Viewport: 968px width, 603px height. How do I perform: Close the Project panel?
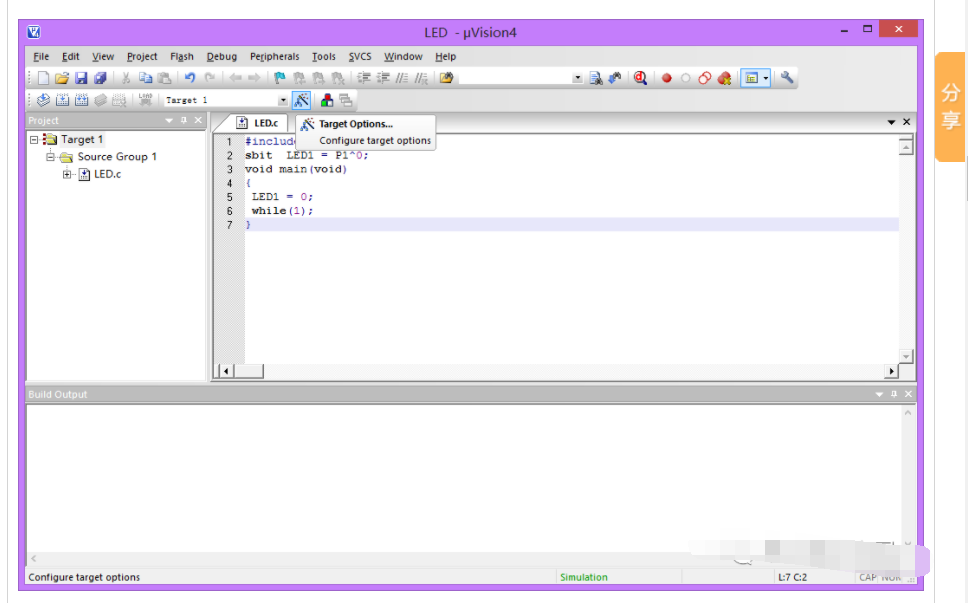click(198, 120)
